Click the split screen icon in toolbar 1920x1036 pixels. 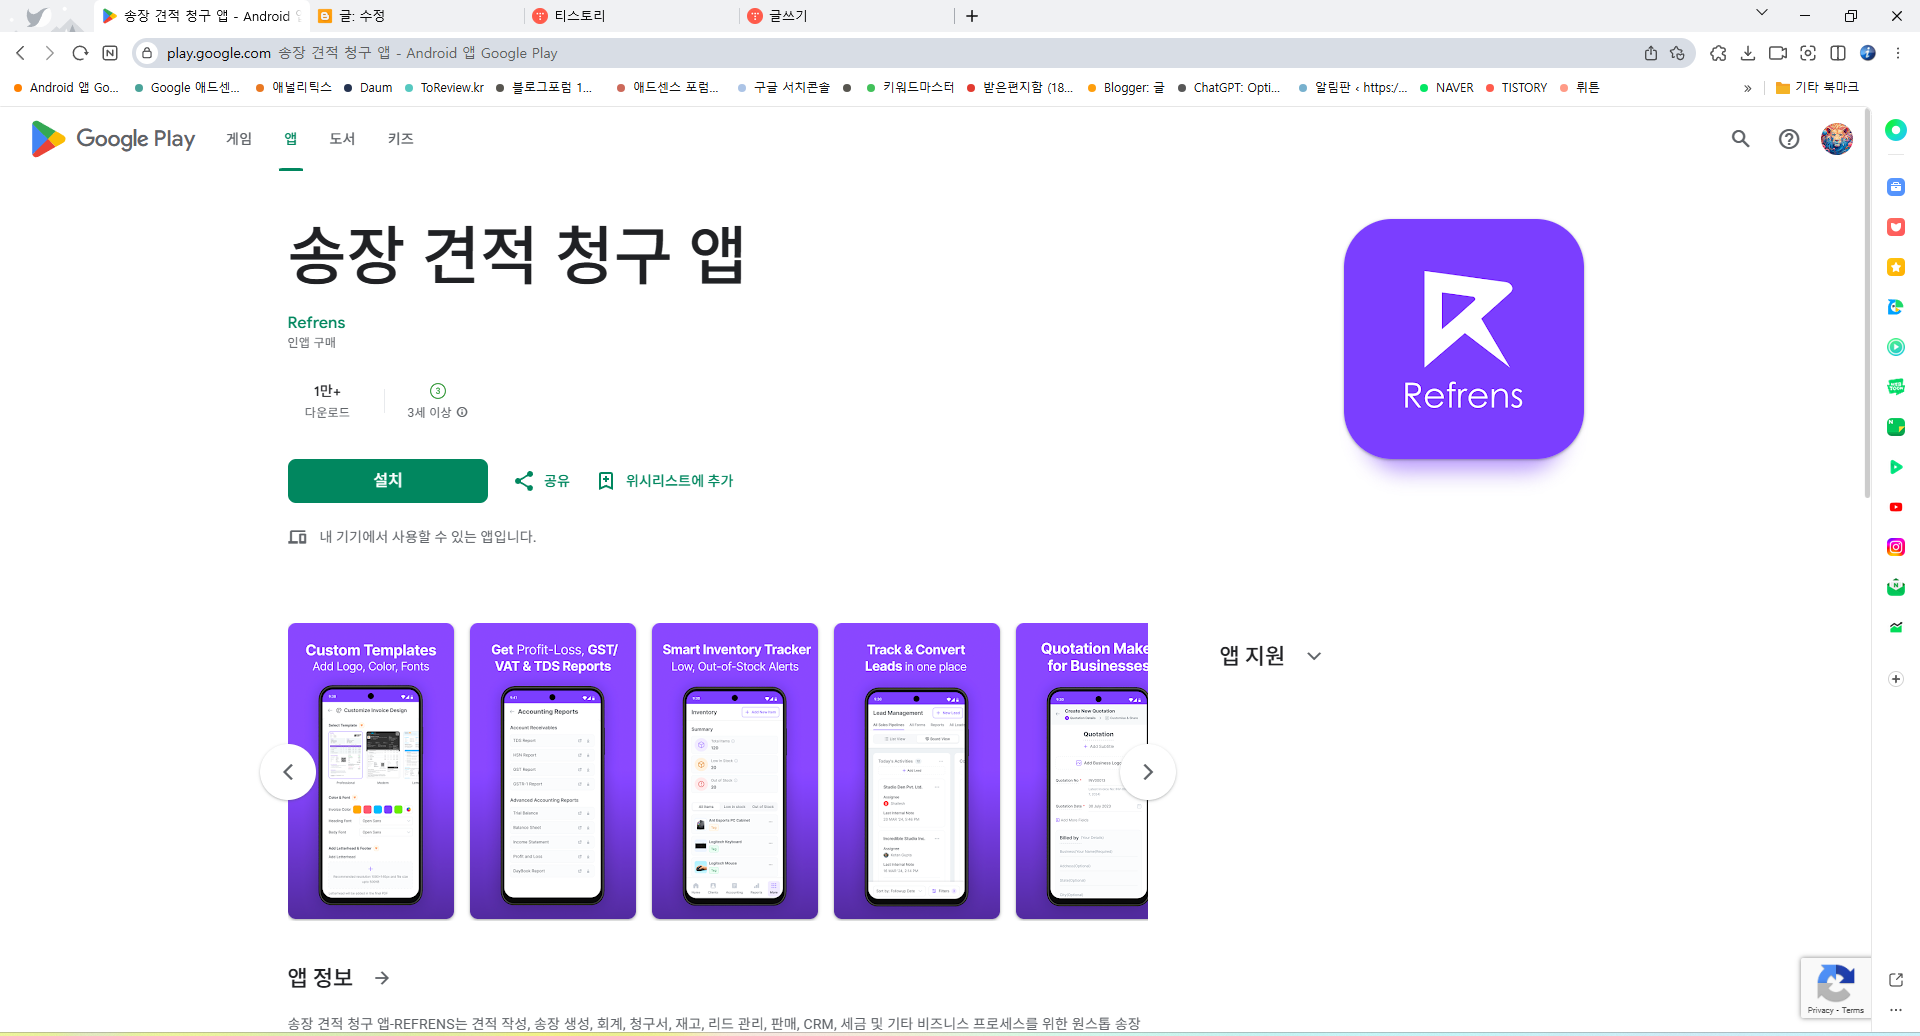coord(1838,53)
